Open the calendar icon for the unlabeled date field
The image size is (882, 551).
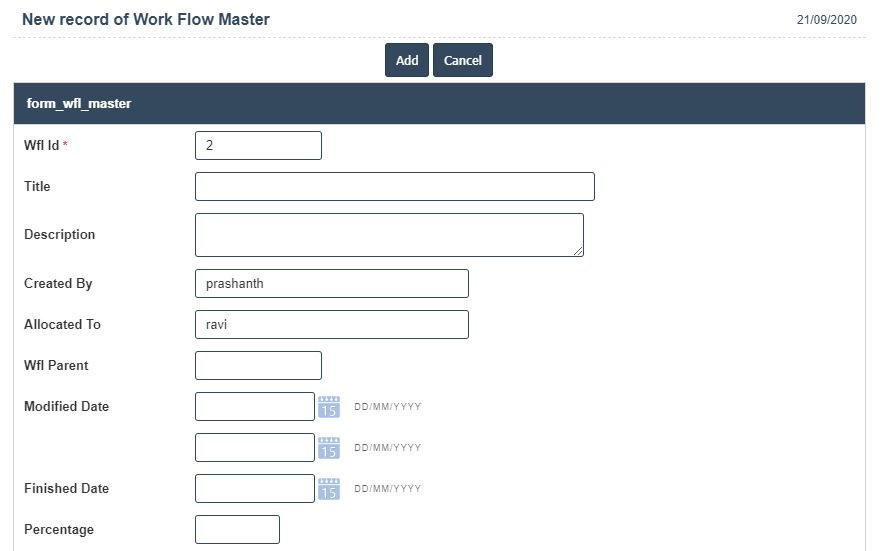[329, 448]
